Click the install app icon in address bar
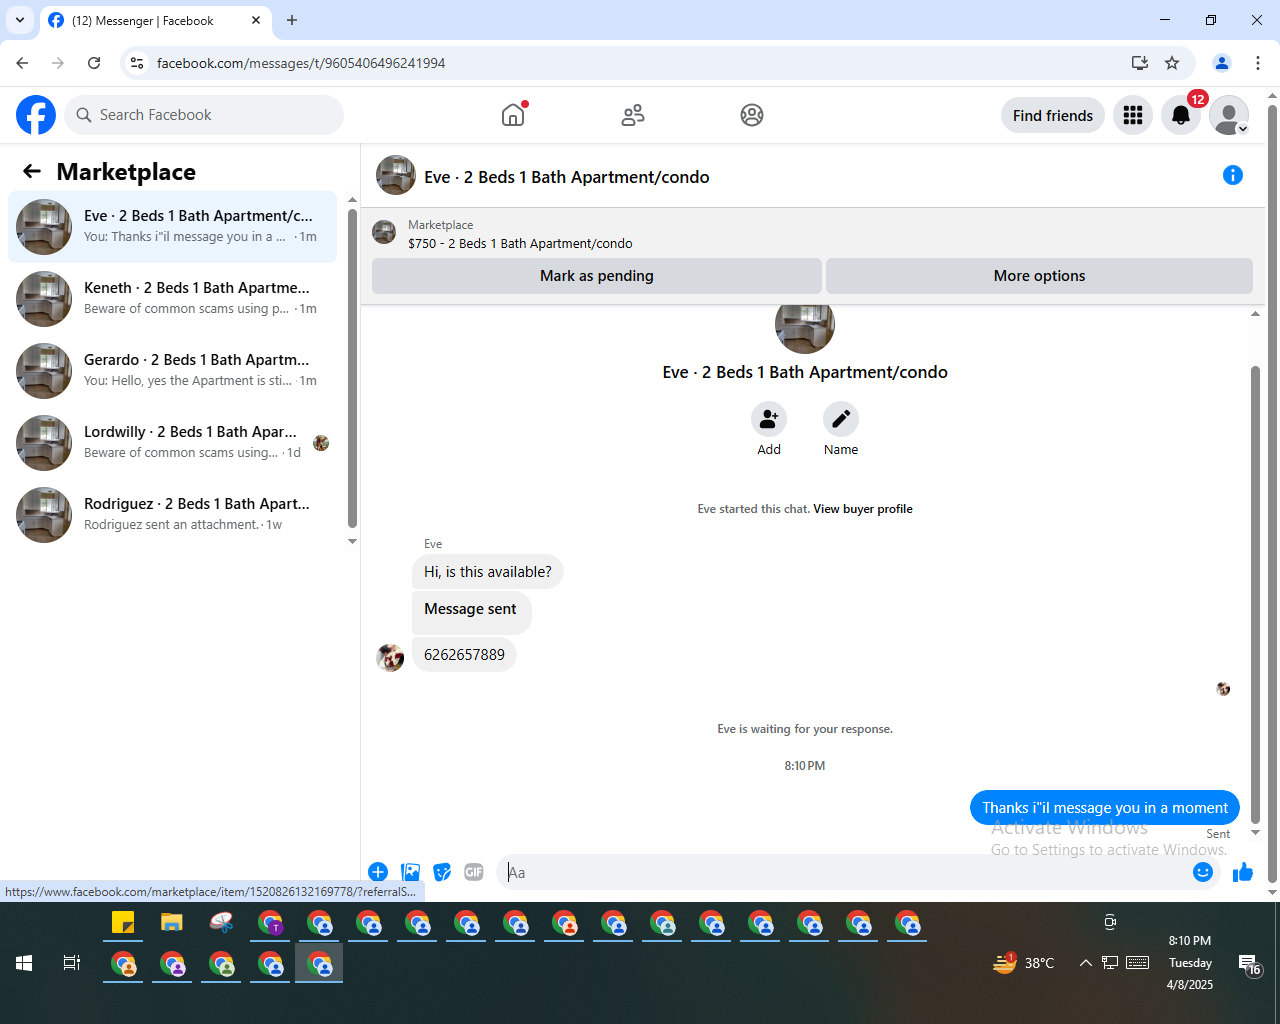 click(x=1140, y=63)
